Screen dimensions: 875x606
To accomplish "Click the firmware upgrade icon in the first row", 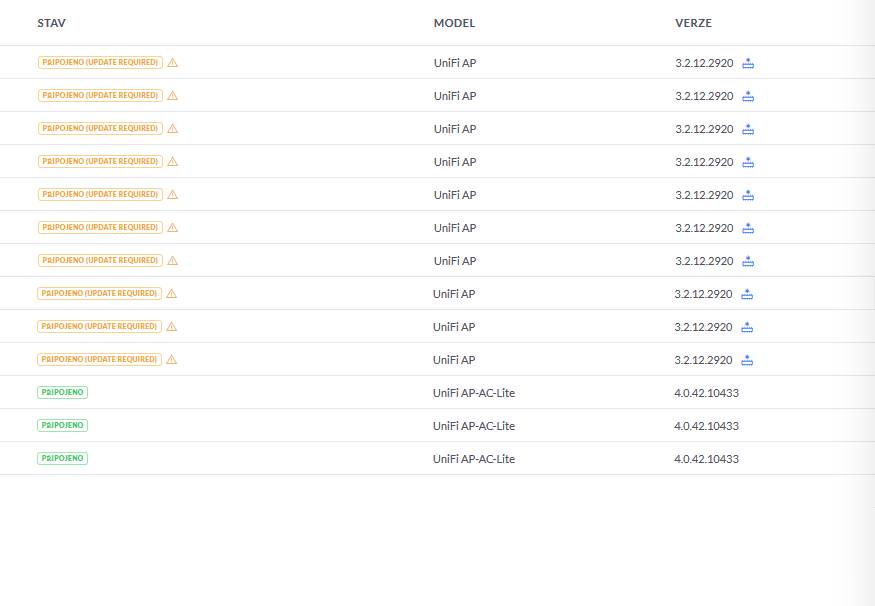I will coord(748,63).
